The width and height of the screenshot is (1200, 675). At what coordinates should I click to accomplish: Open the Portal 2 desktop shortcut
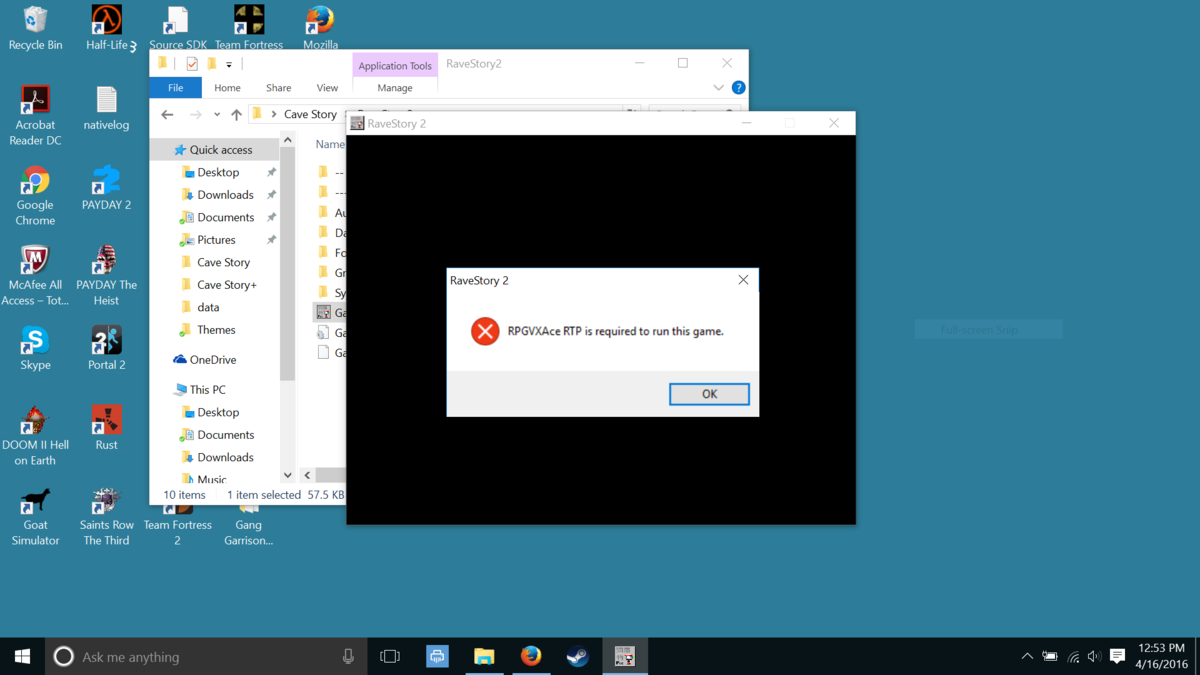(x=106, y=348)
